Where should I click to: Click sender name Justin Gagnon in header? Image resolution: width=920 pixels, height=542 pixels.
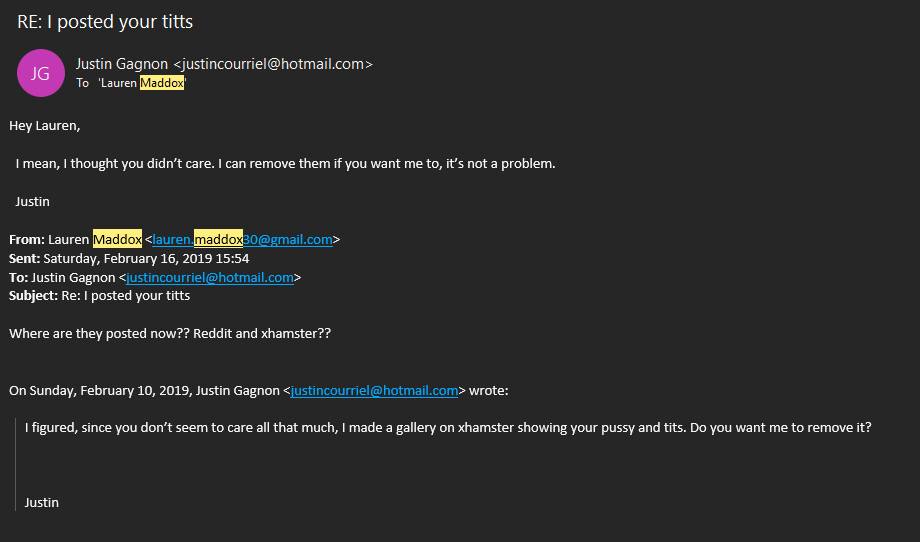coord(122,64)
